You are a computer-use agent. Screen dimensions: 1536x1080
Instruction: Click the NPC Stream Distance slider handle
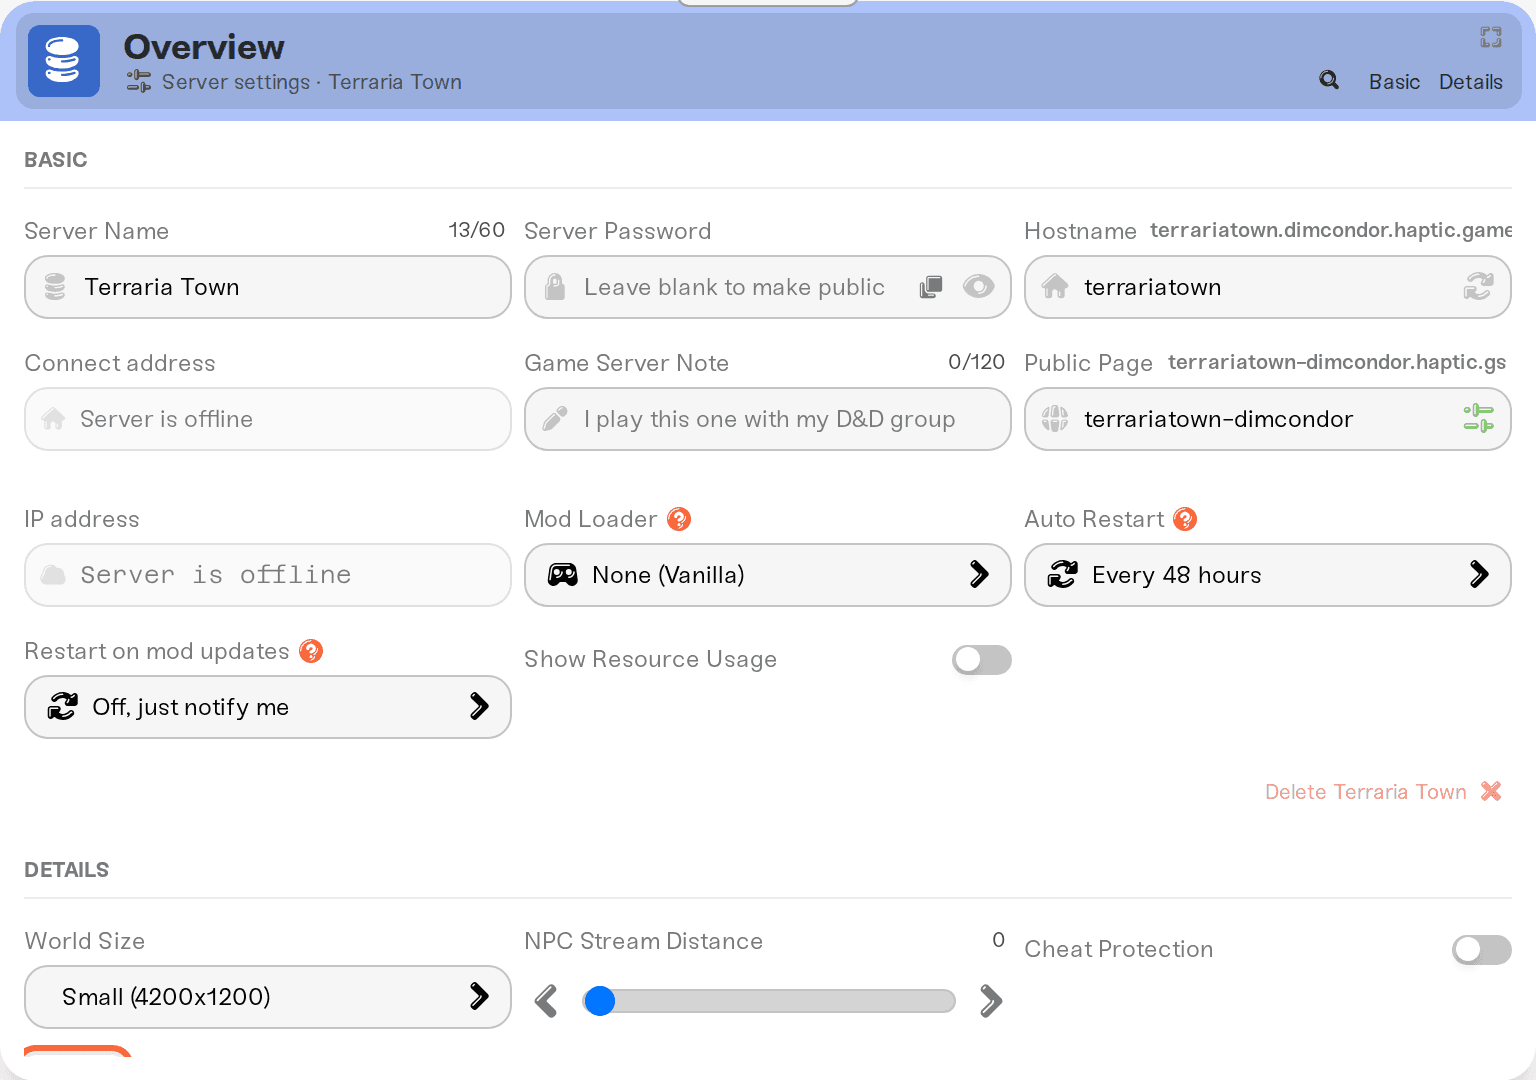pos(600,1001)
